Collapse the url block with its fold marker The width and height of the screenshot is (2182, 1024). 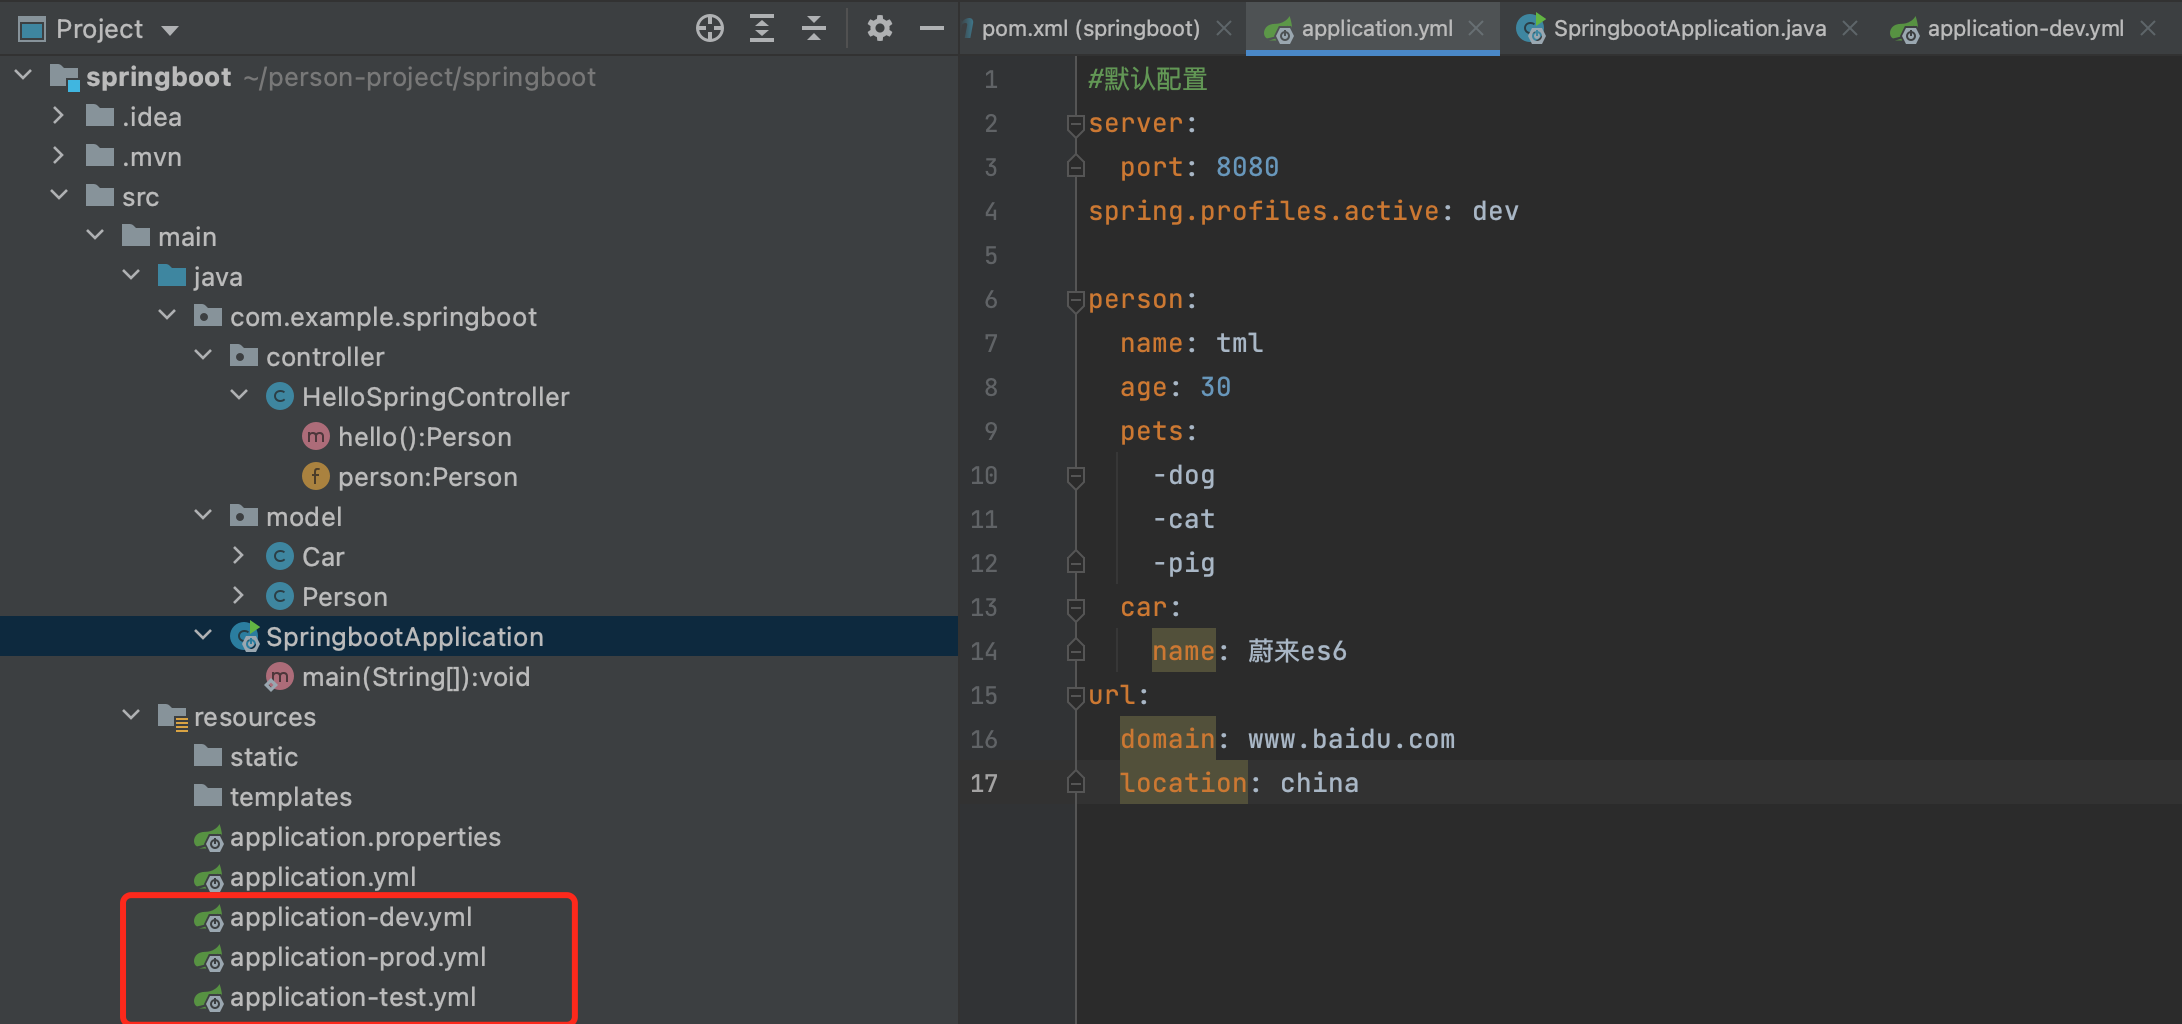point(1075,695)
